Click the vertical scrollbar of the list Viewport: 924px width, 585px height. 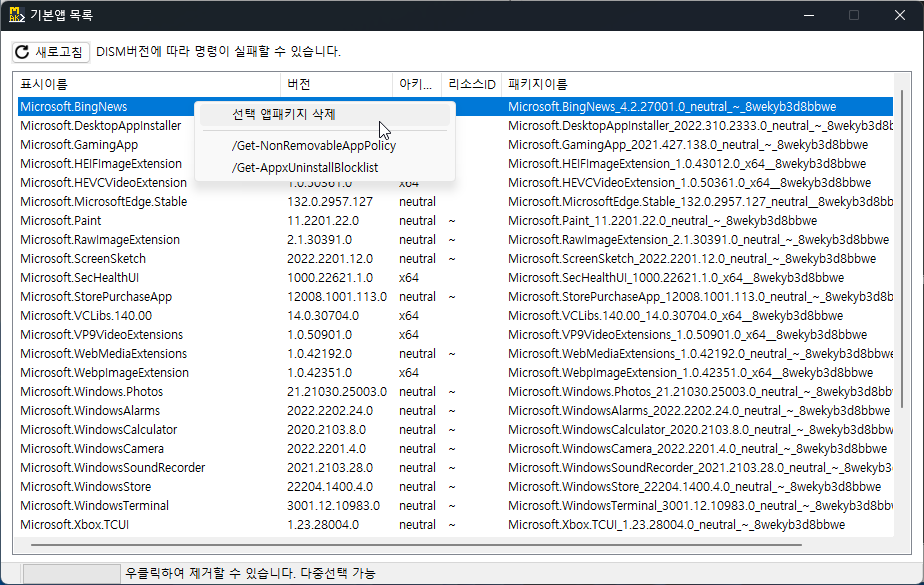click(902, 249)
